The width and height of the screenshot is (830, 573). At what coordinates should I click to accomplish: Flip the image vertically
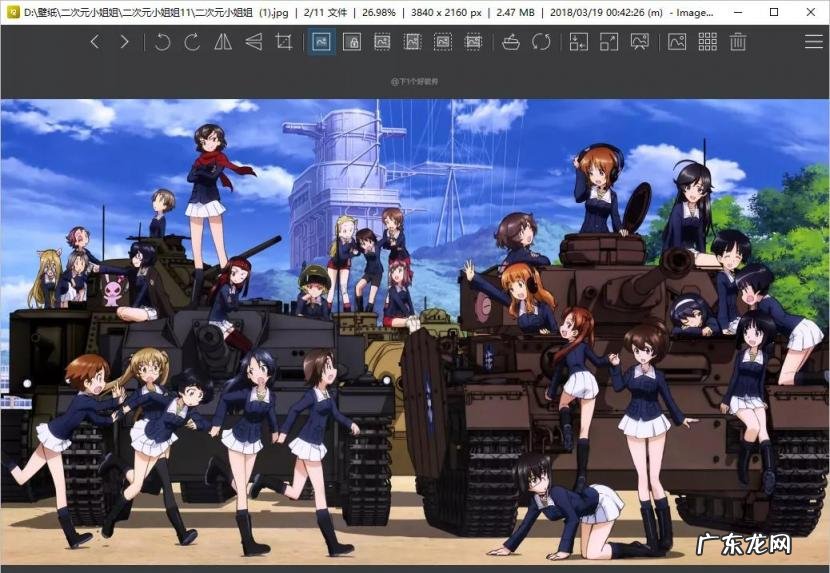pos(254,42)
